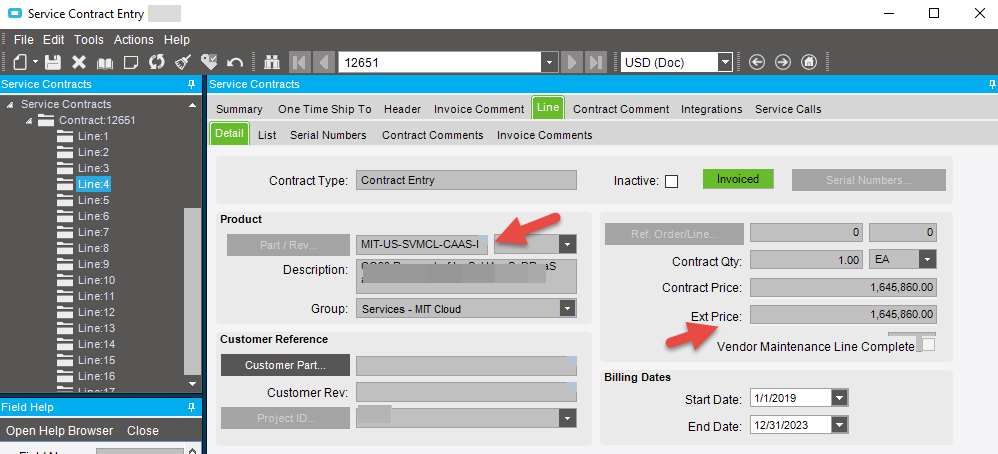Screen dimensions: 998x454
Task: Open the End Date calendar dropdown
Action: [x=840, y=425]
